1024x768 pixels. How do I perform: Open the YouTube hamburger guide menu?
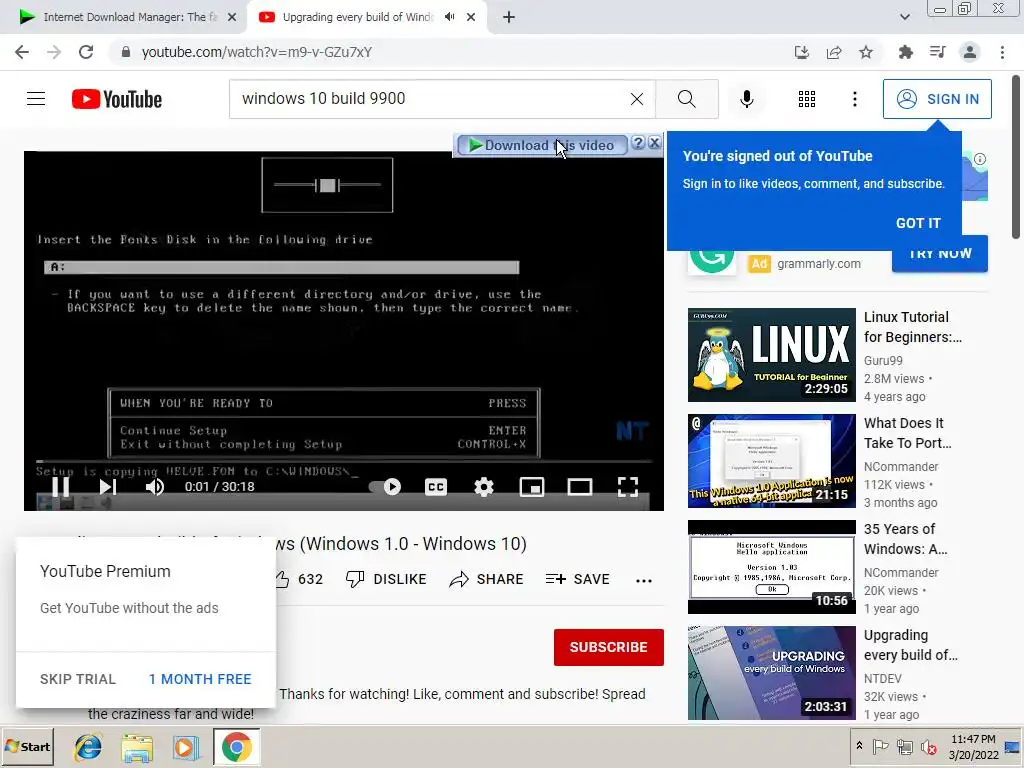(36, 99)
